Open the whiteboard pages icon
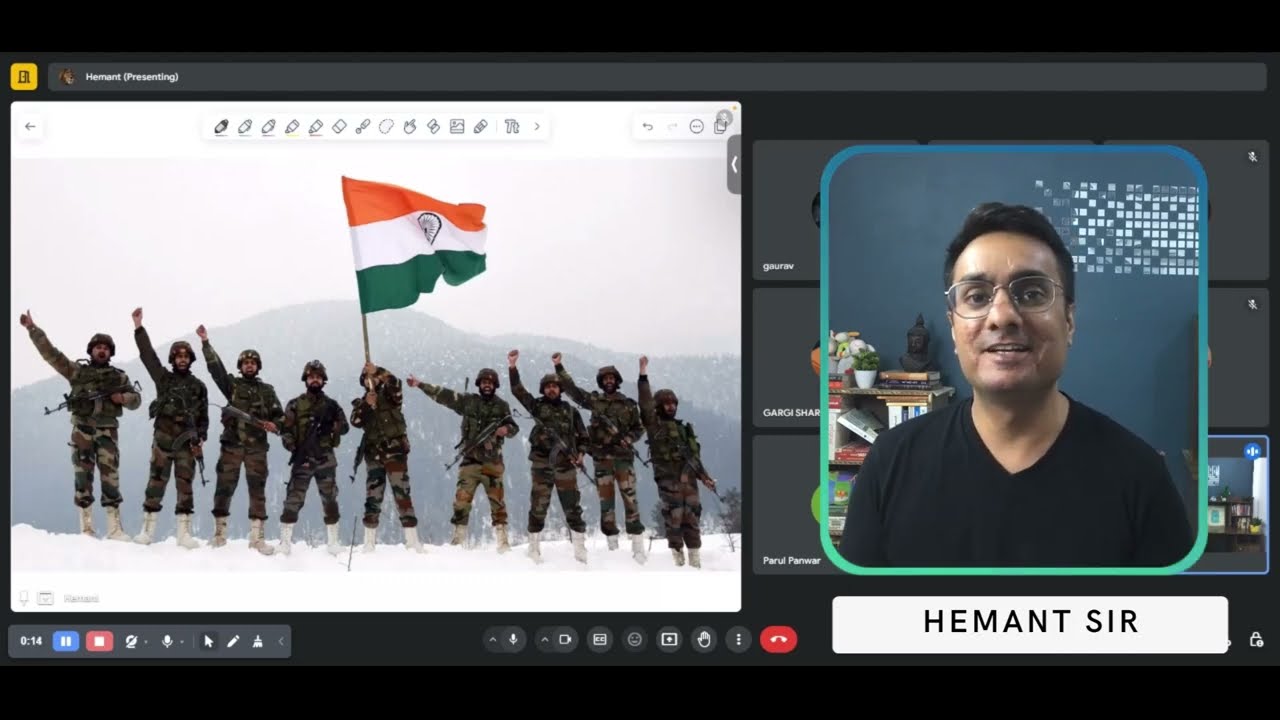 [x=721, y=126]
